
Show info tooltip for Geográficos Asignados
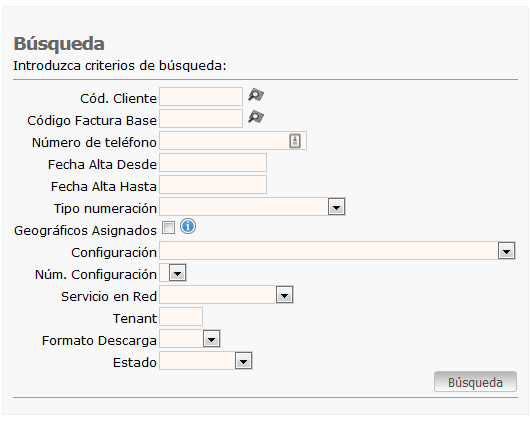(188, 227)
